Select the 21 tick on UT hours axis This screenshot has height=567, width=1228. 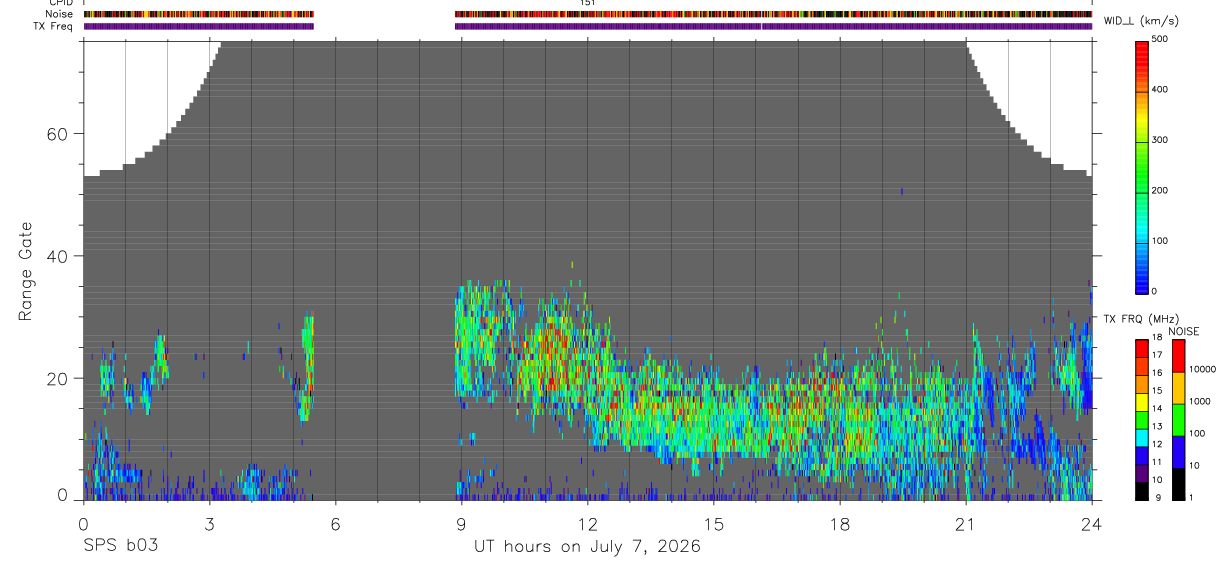coord(965,522)
